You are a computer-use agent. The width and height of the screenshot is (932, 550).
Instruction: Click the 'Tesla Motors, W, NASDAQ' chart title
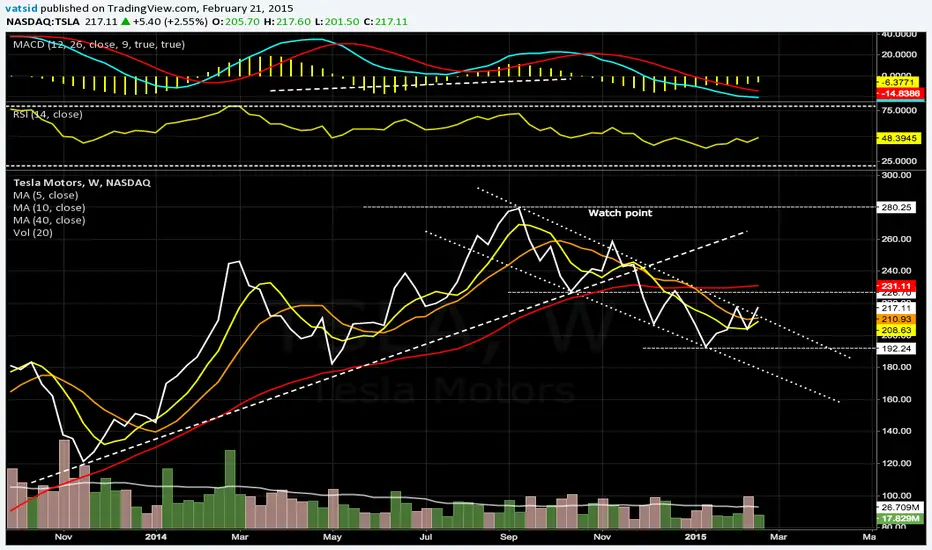tap(82, 183)
